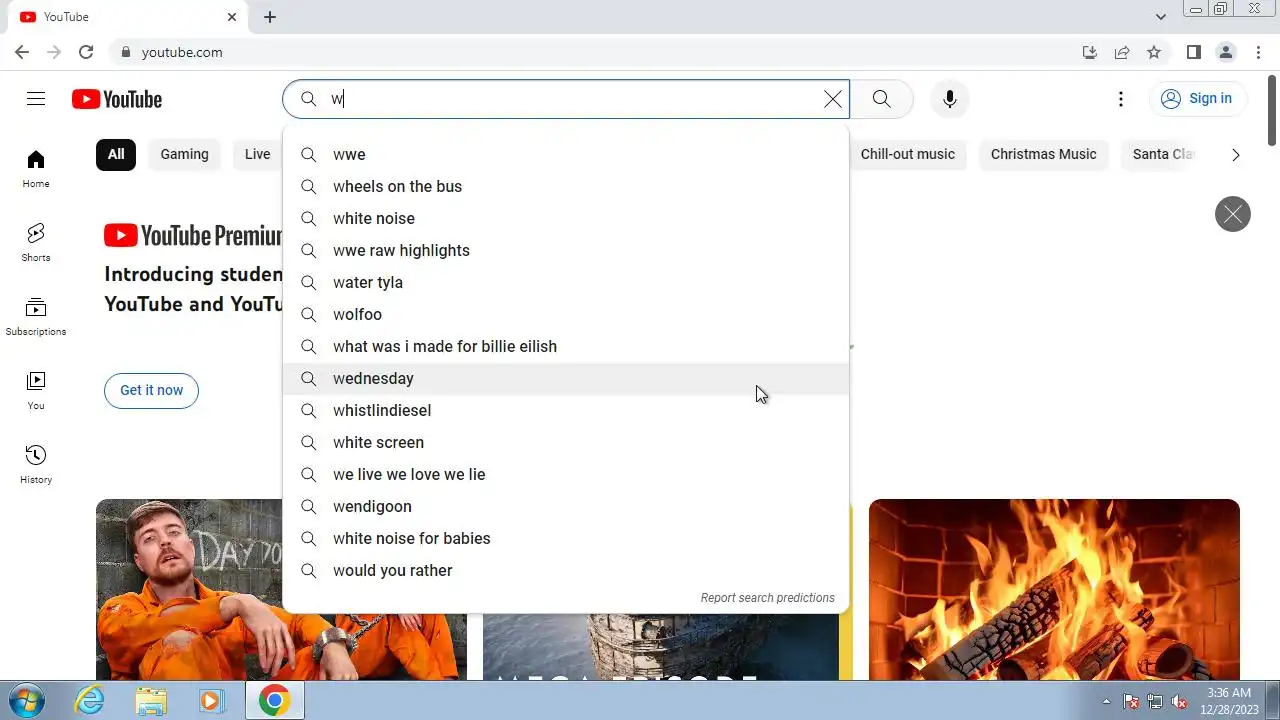Choose 'wheels on the bus' suggestion
This screenshot has width=1280, height=720.
click(x=566, y=186)
